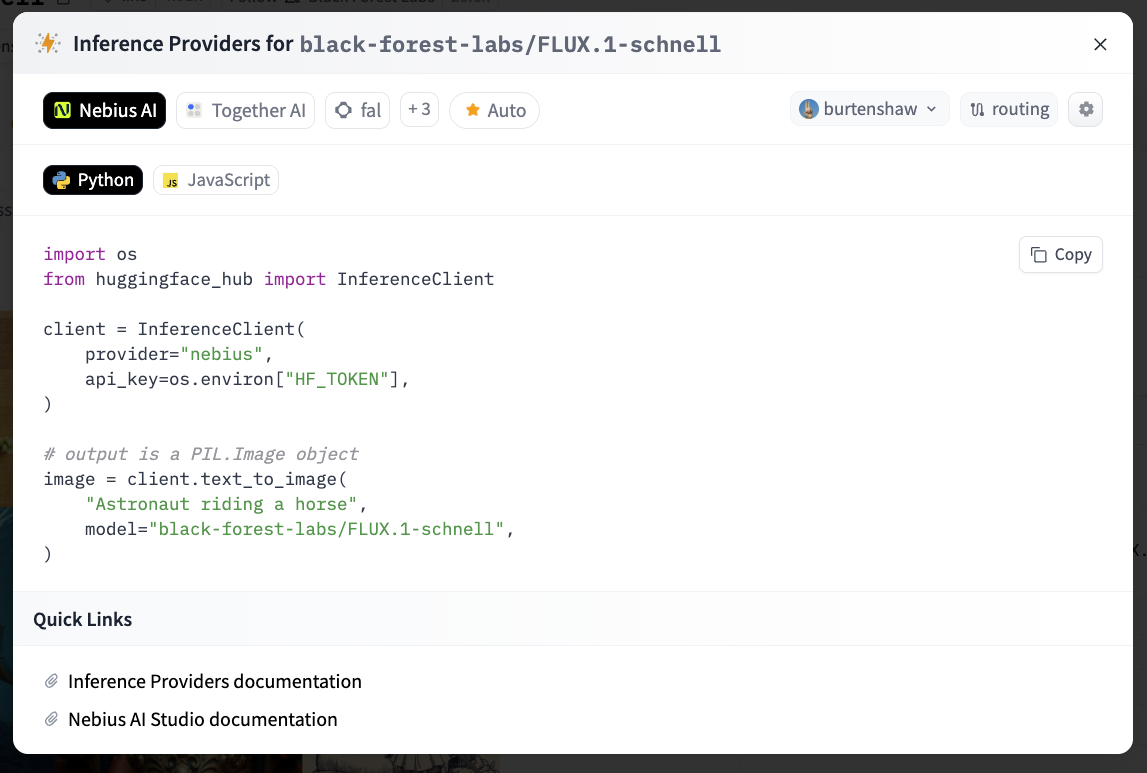Select the Python language tab
Viewport: 1147px width, 773px height.
[x=93, y=179]
